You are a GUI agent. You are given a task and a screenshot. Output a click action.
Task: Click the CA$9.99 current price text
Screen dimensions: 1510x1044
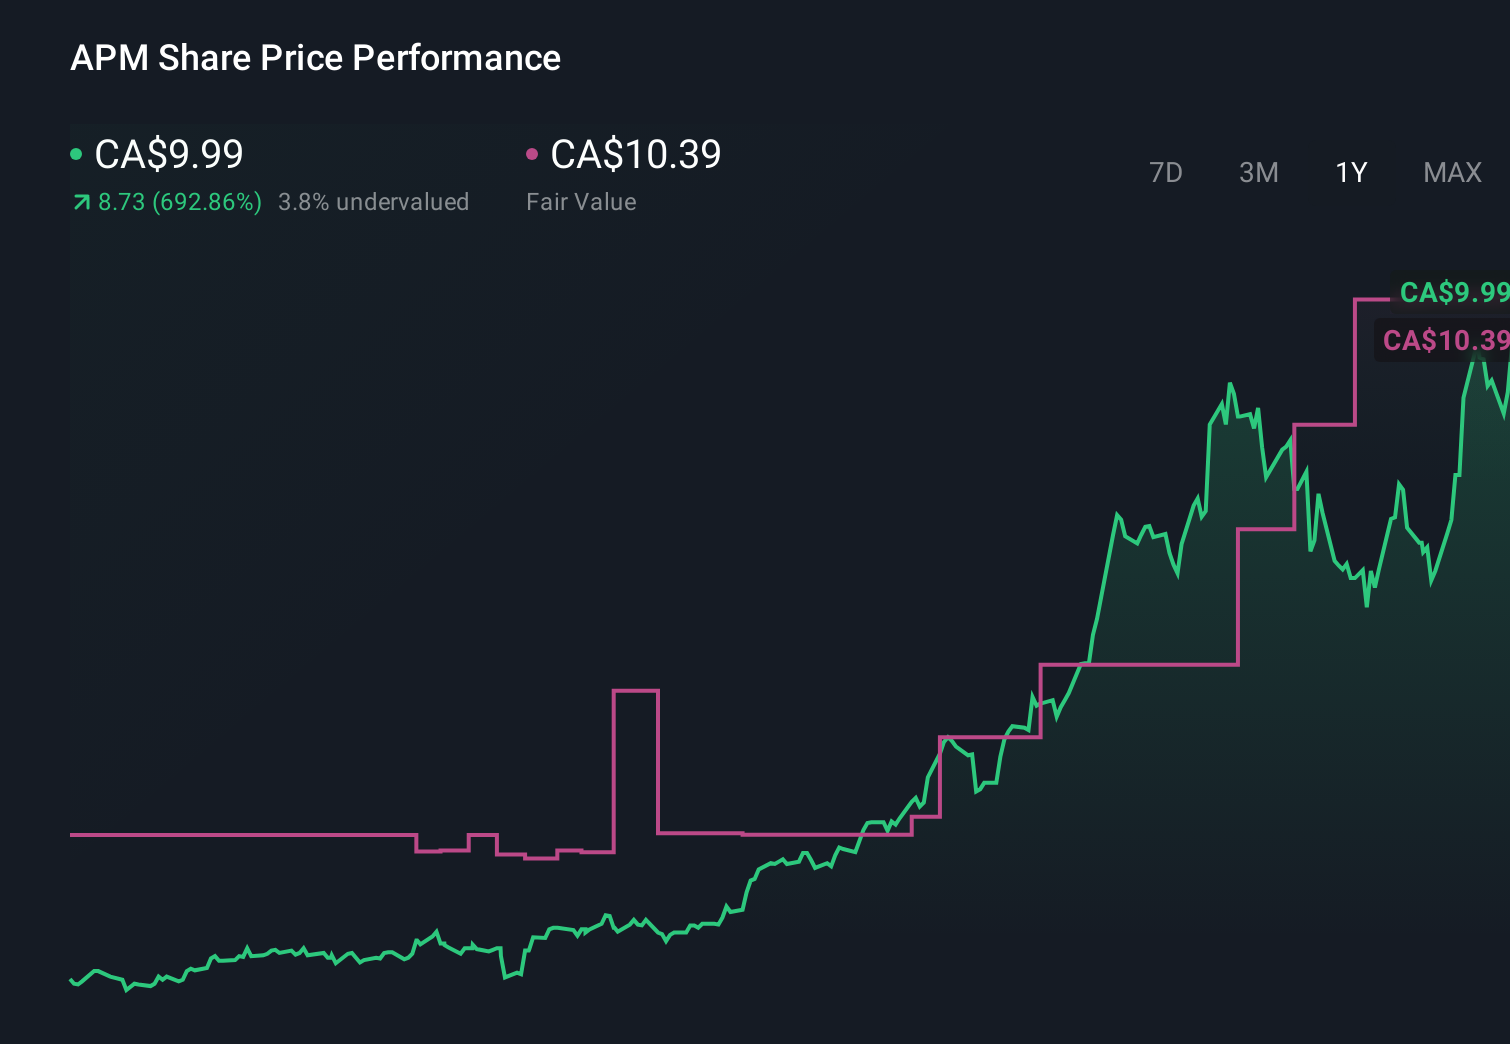click(x=166, y=153)
